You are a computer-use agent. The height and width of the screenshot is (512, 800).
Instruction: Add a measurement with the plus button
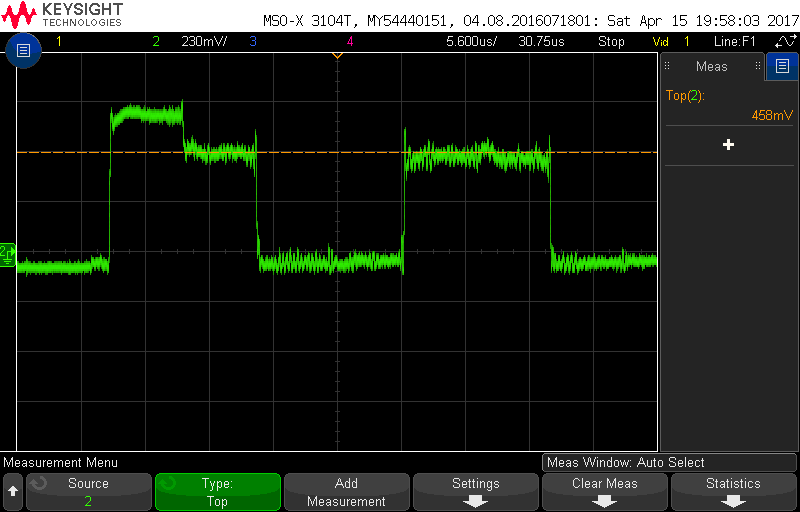click(729, 145)
